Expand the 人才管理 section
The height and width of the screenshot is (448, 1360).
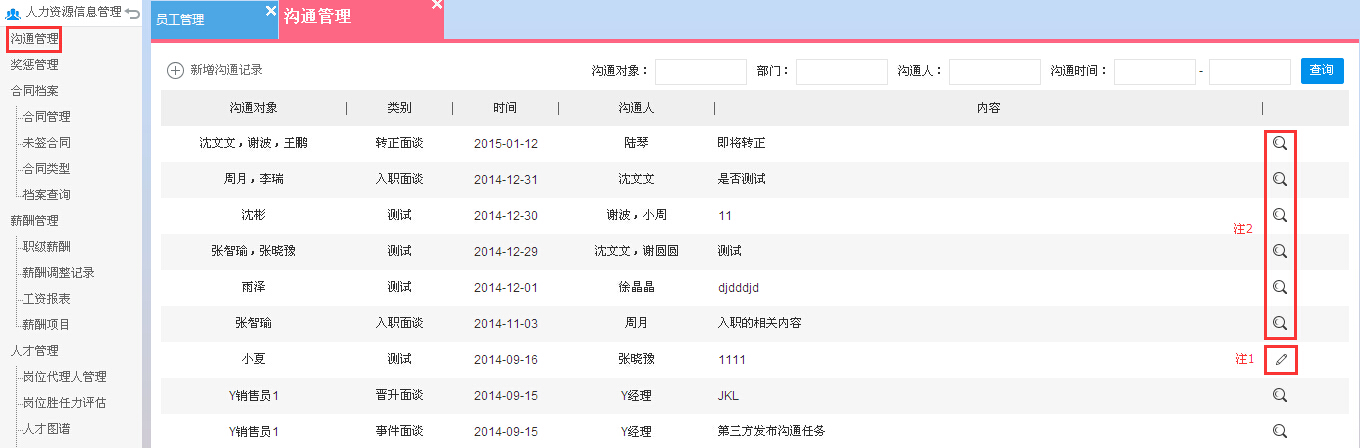pos(34,351)
